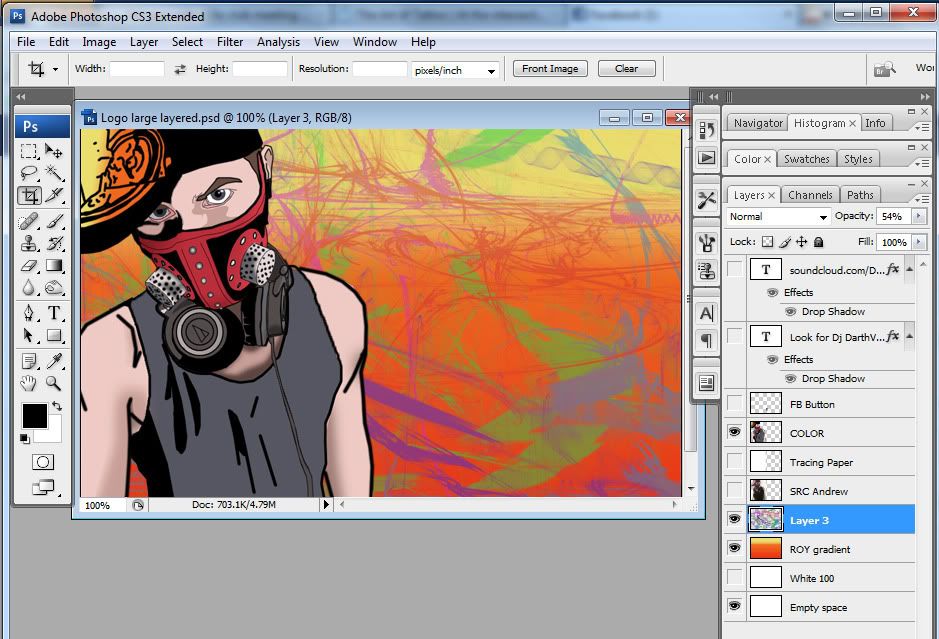
Task: Lock all layer properties
Action: coord(819,242)
